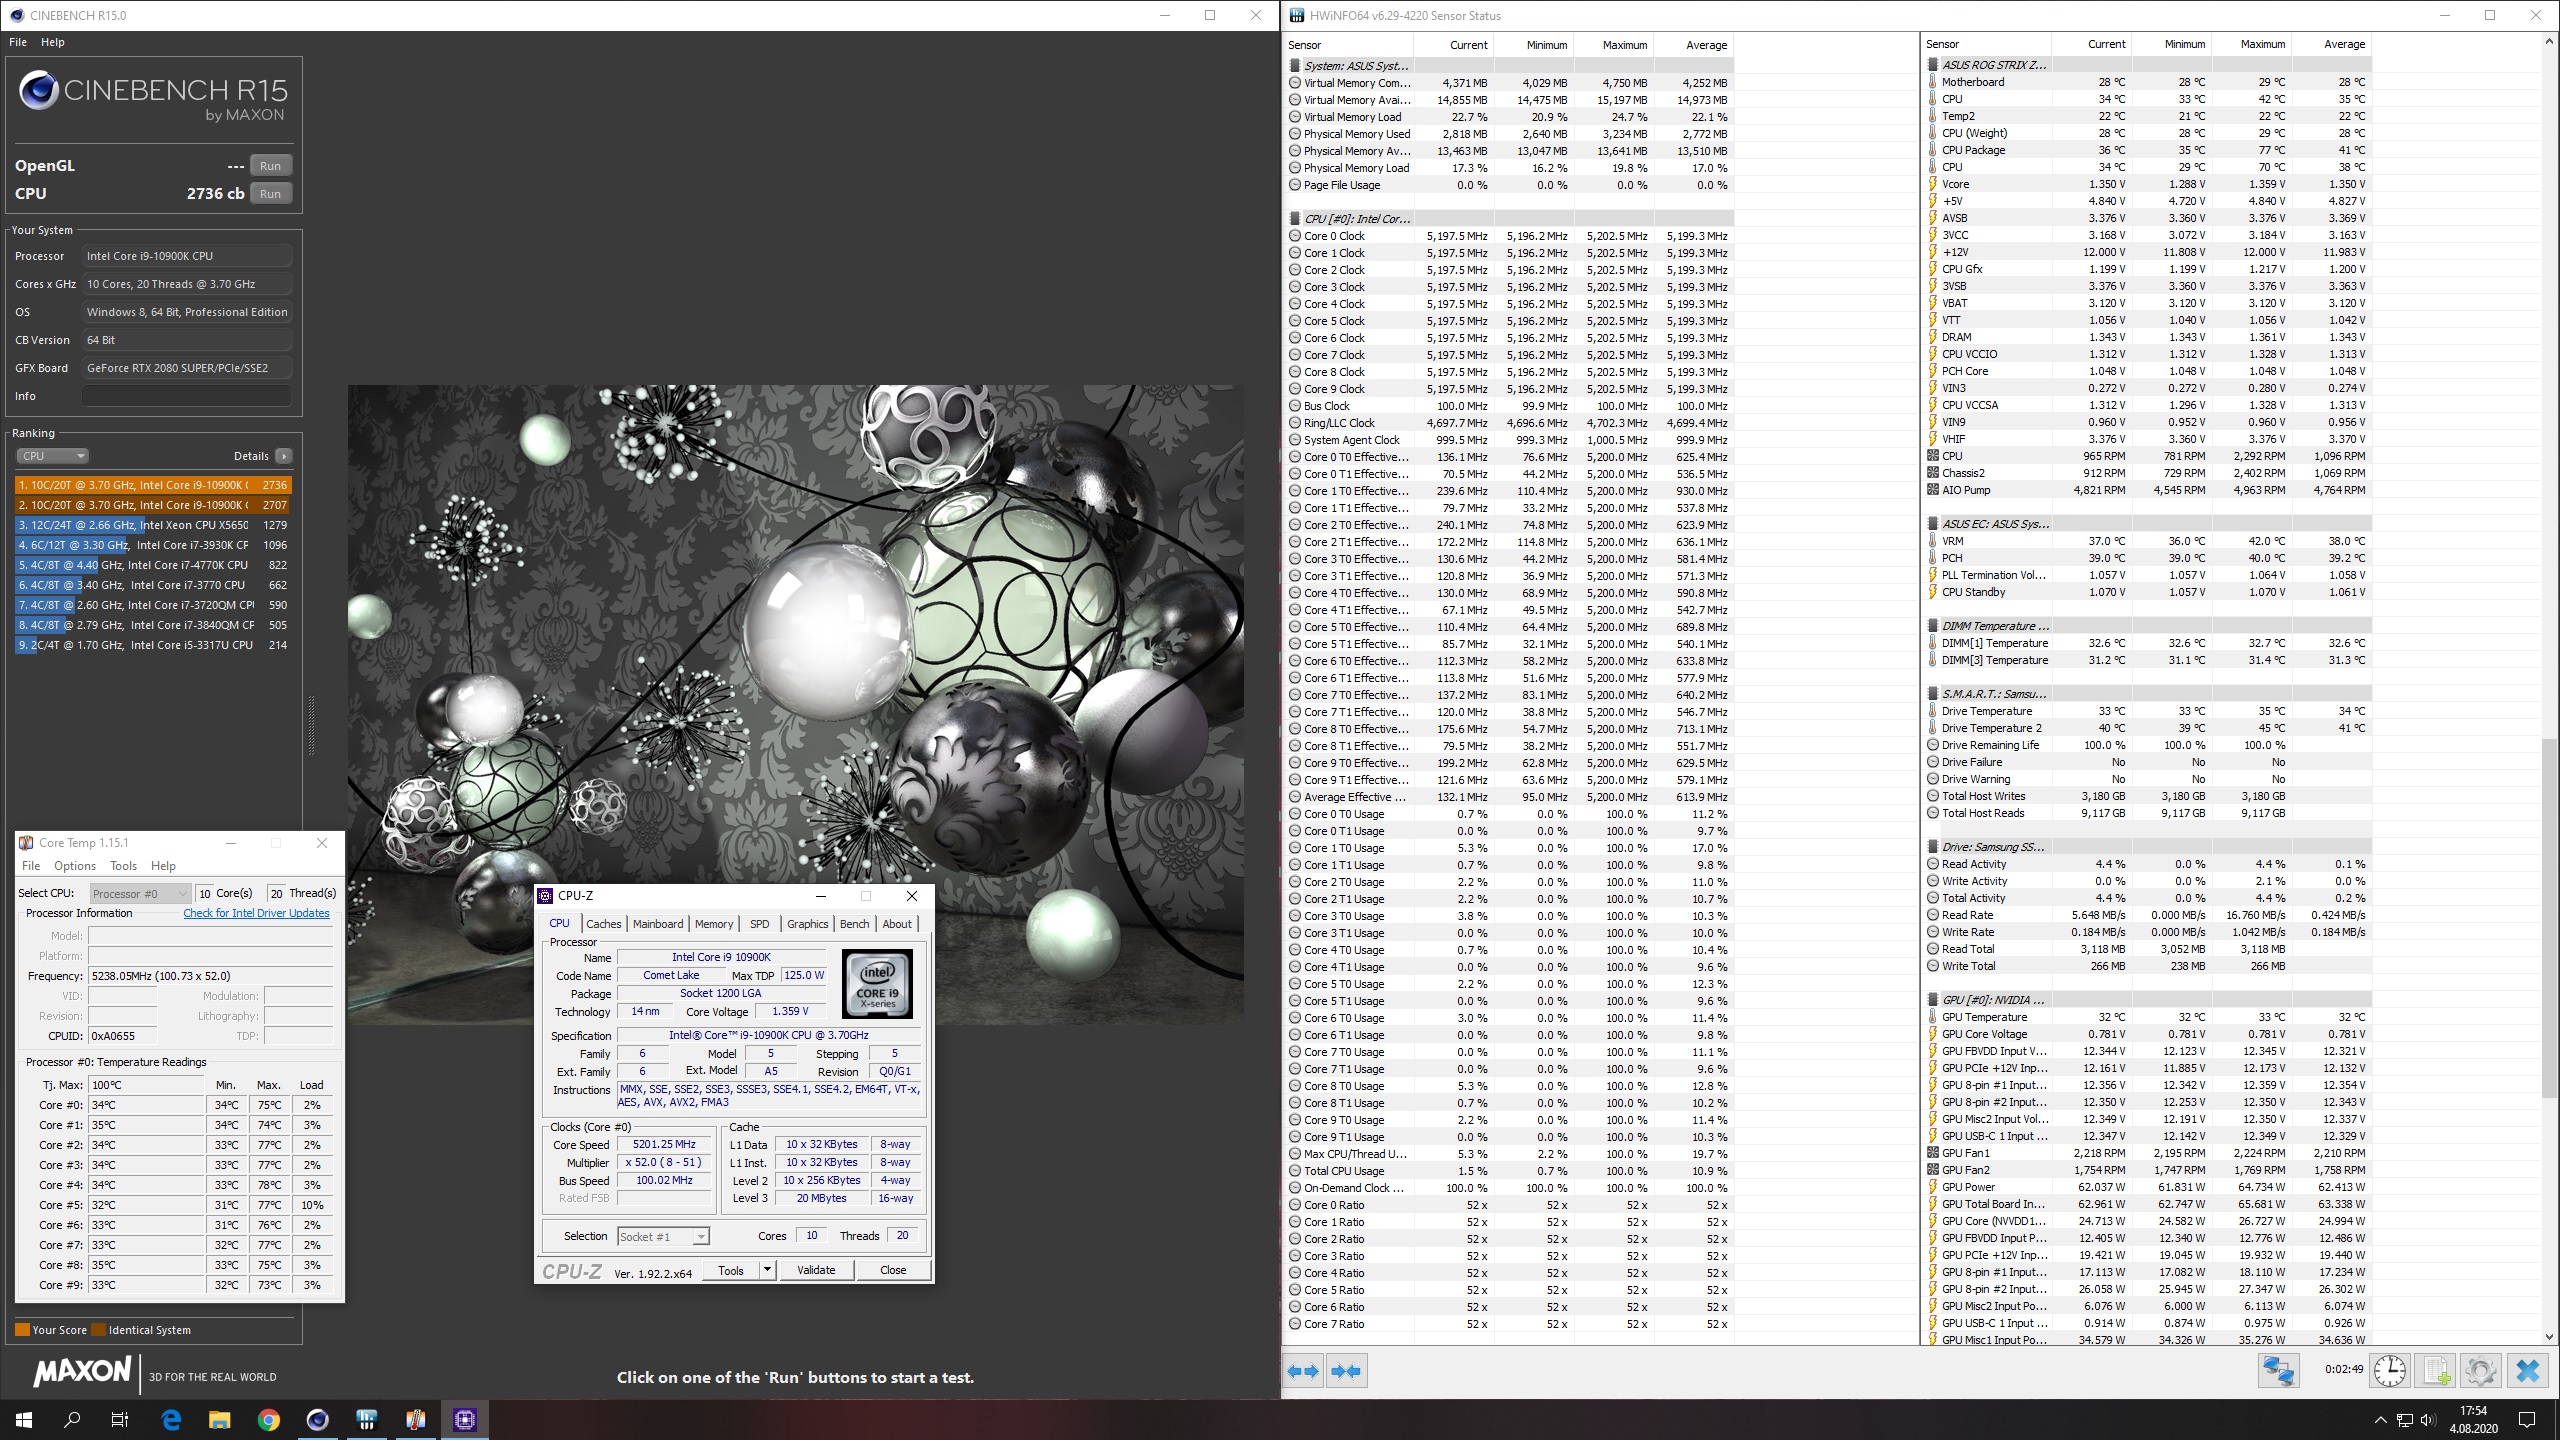The width and height of the screenshot is (2560, 1440).
Task: Switch to CPU-Z Mainboard tab
Action: [x=658, y=924]
